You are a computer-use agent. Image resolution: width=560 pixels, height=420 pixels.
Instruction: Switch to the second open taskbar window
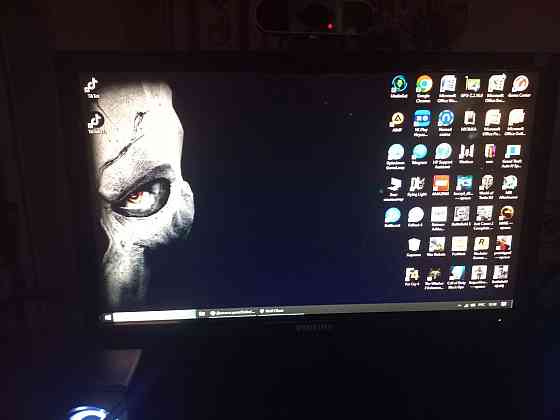pos(272,311)
